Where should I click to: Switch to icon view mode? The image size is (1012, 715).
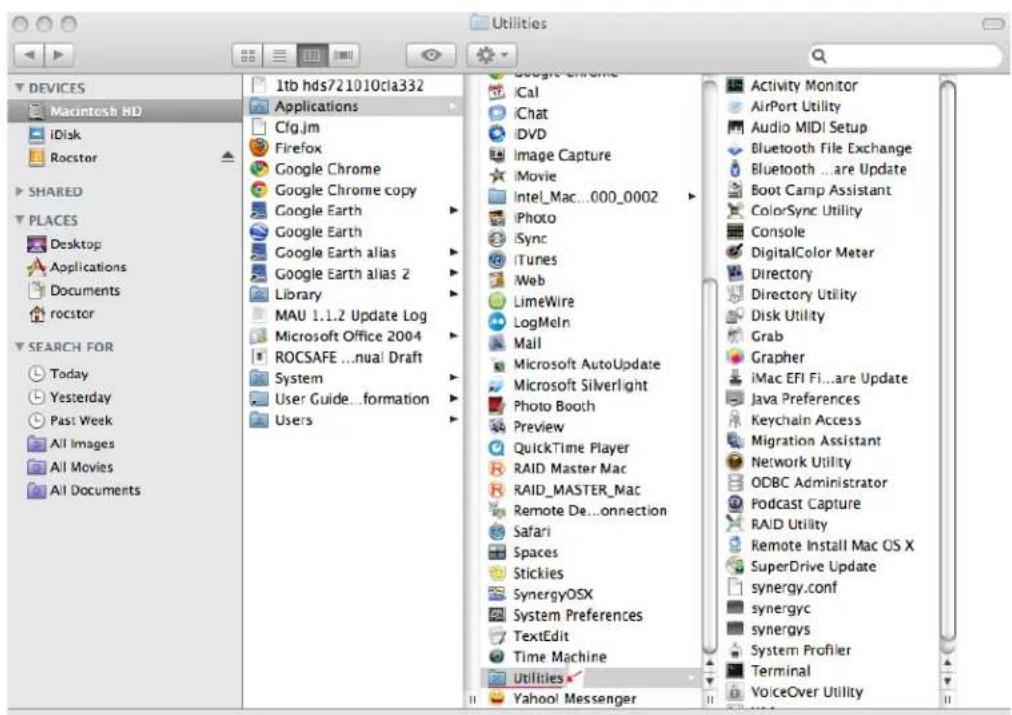[248, 55]
